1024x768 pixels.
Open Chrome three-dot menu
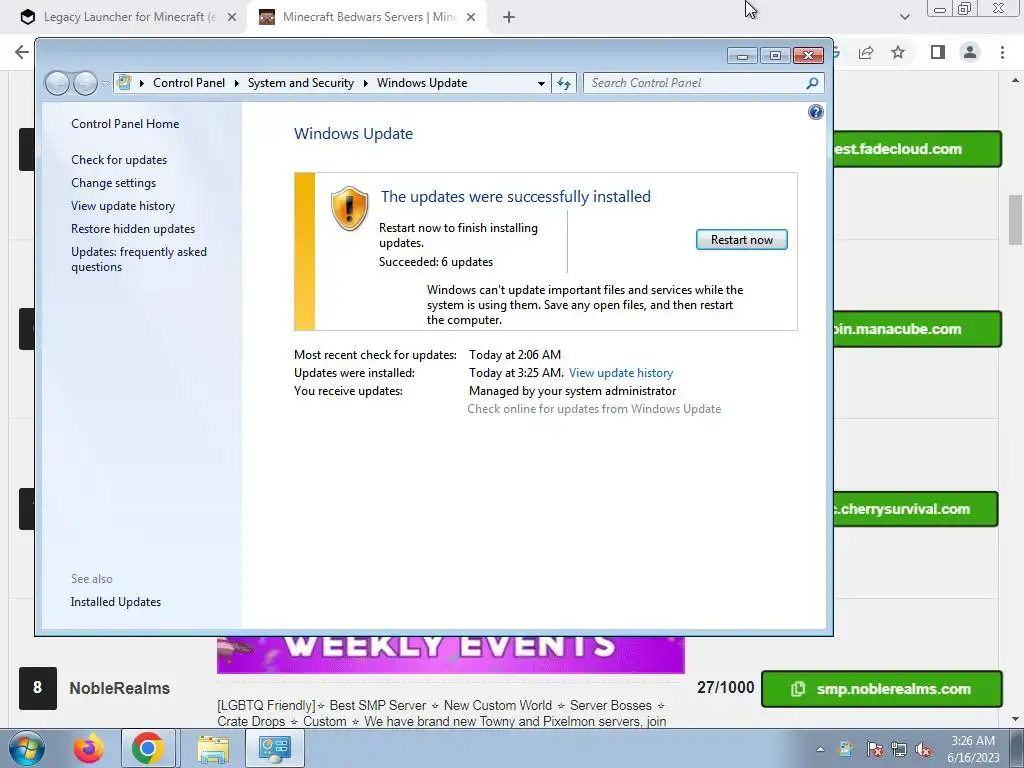[1002, 52]
